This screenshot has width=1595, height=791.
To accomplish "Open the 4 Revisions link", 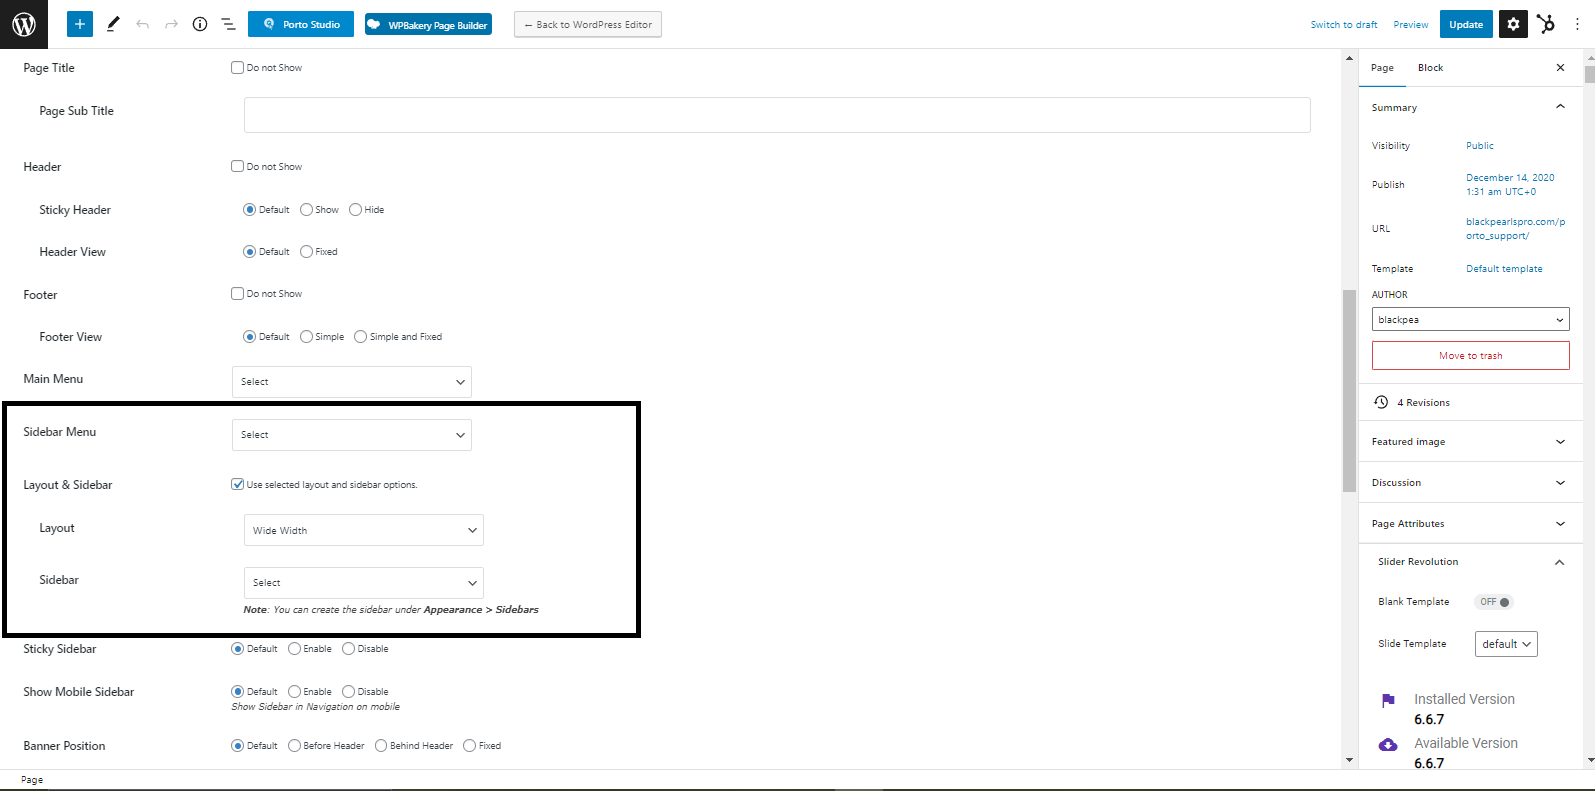I will [1423, 403].
